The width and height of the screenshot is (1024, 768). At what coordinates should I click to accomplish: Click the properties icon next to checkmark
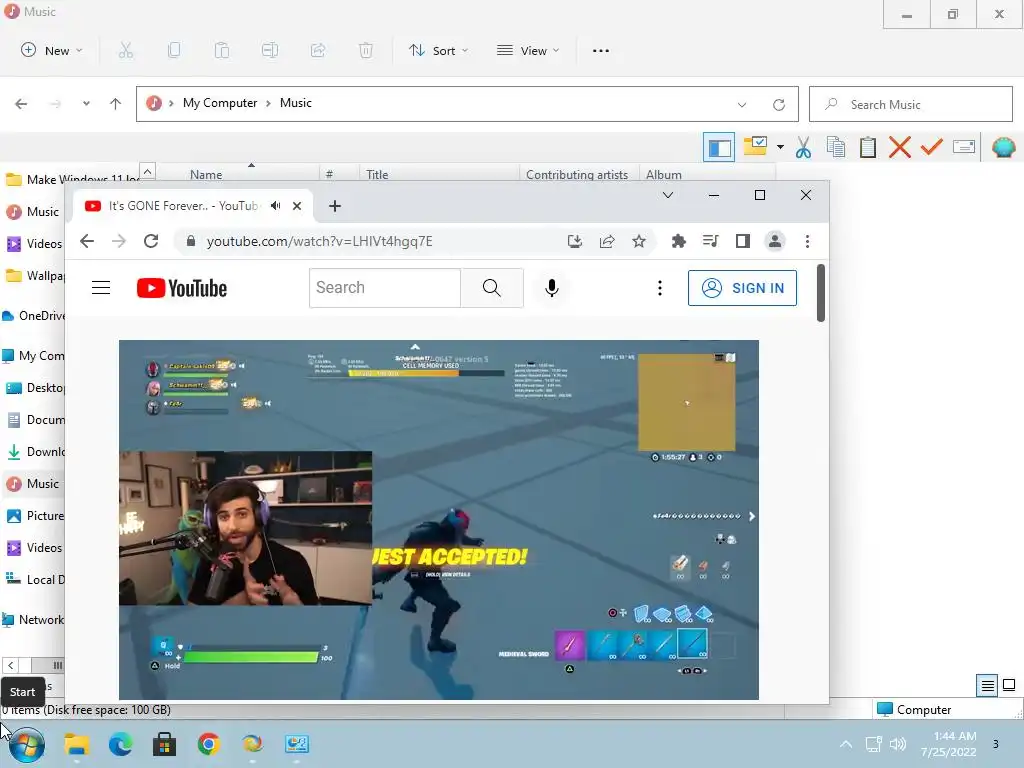coord(964,147)
